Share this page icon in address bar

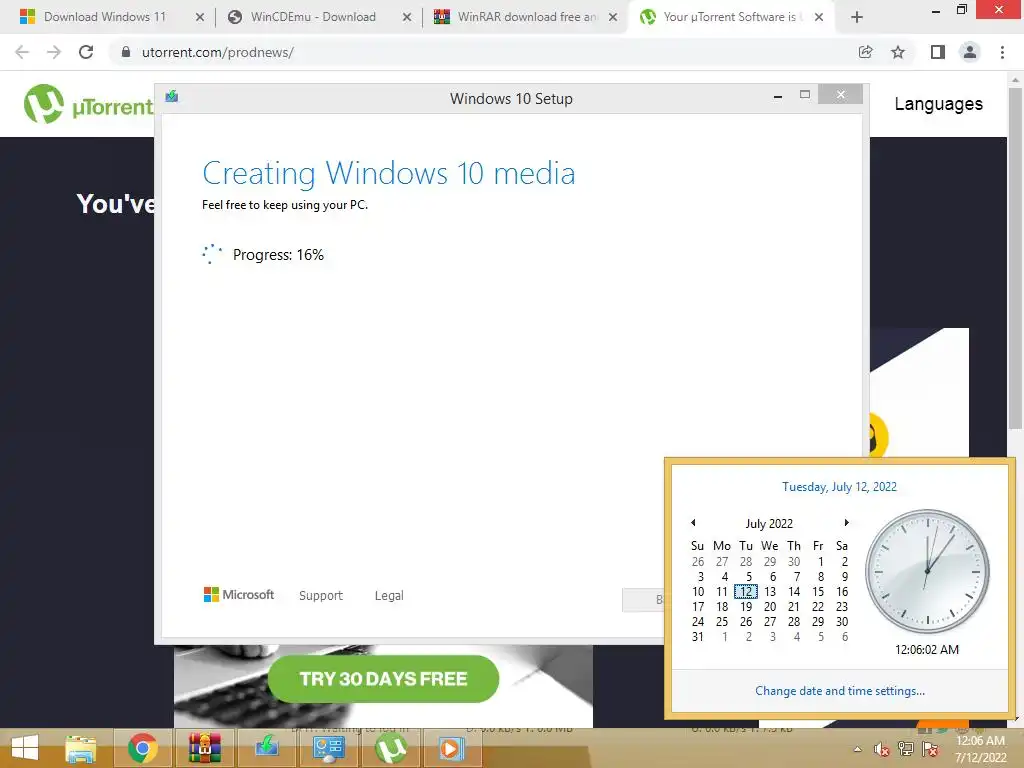tap(865, 52)
